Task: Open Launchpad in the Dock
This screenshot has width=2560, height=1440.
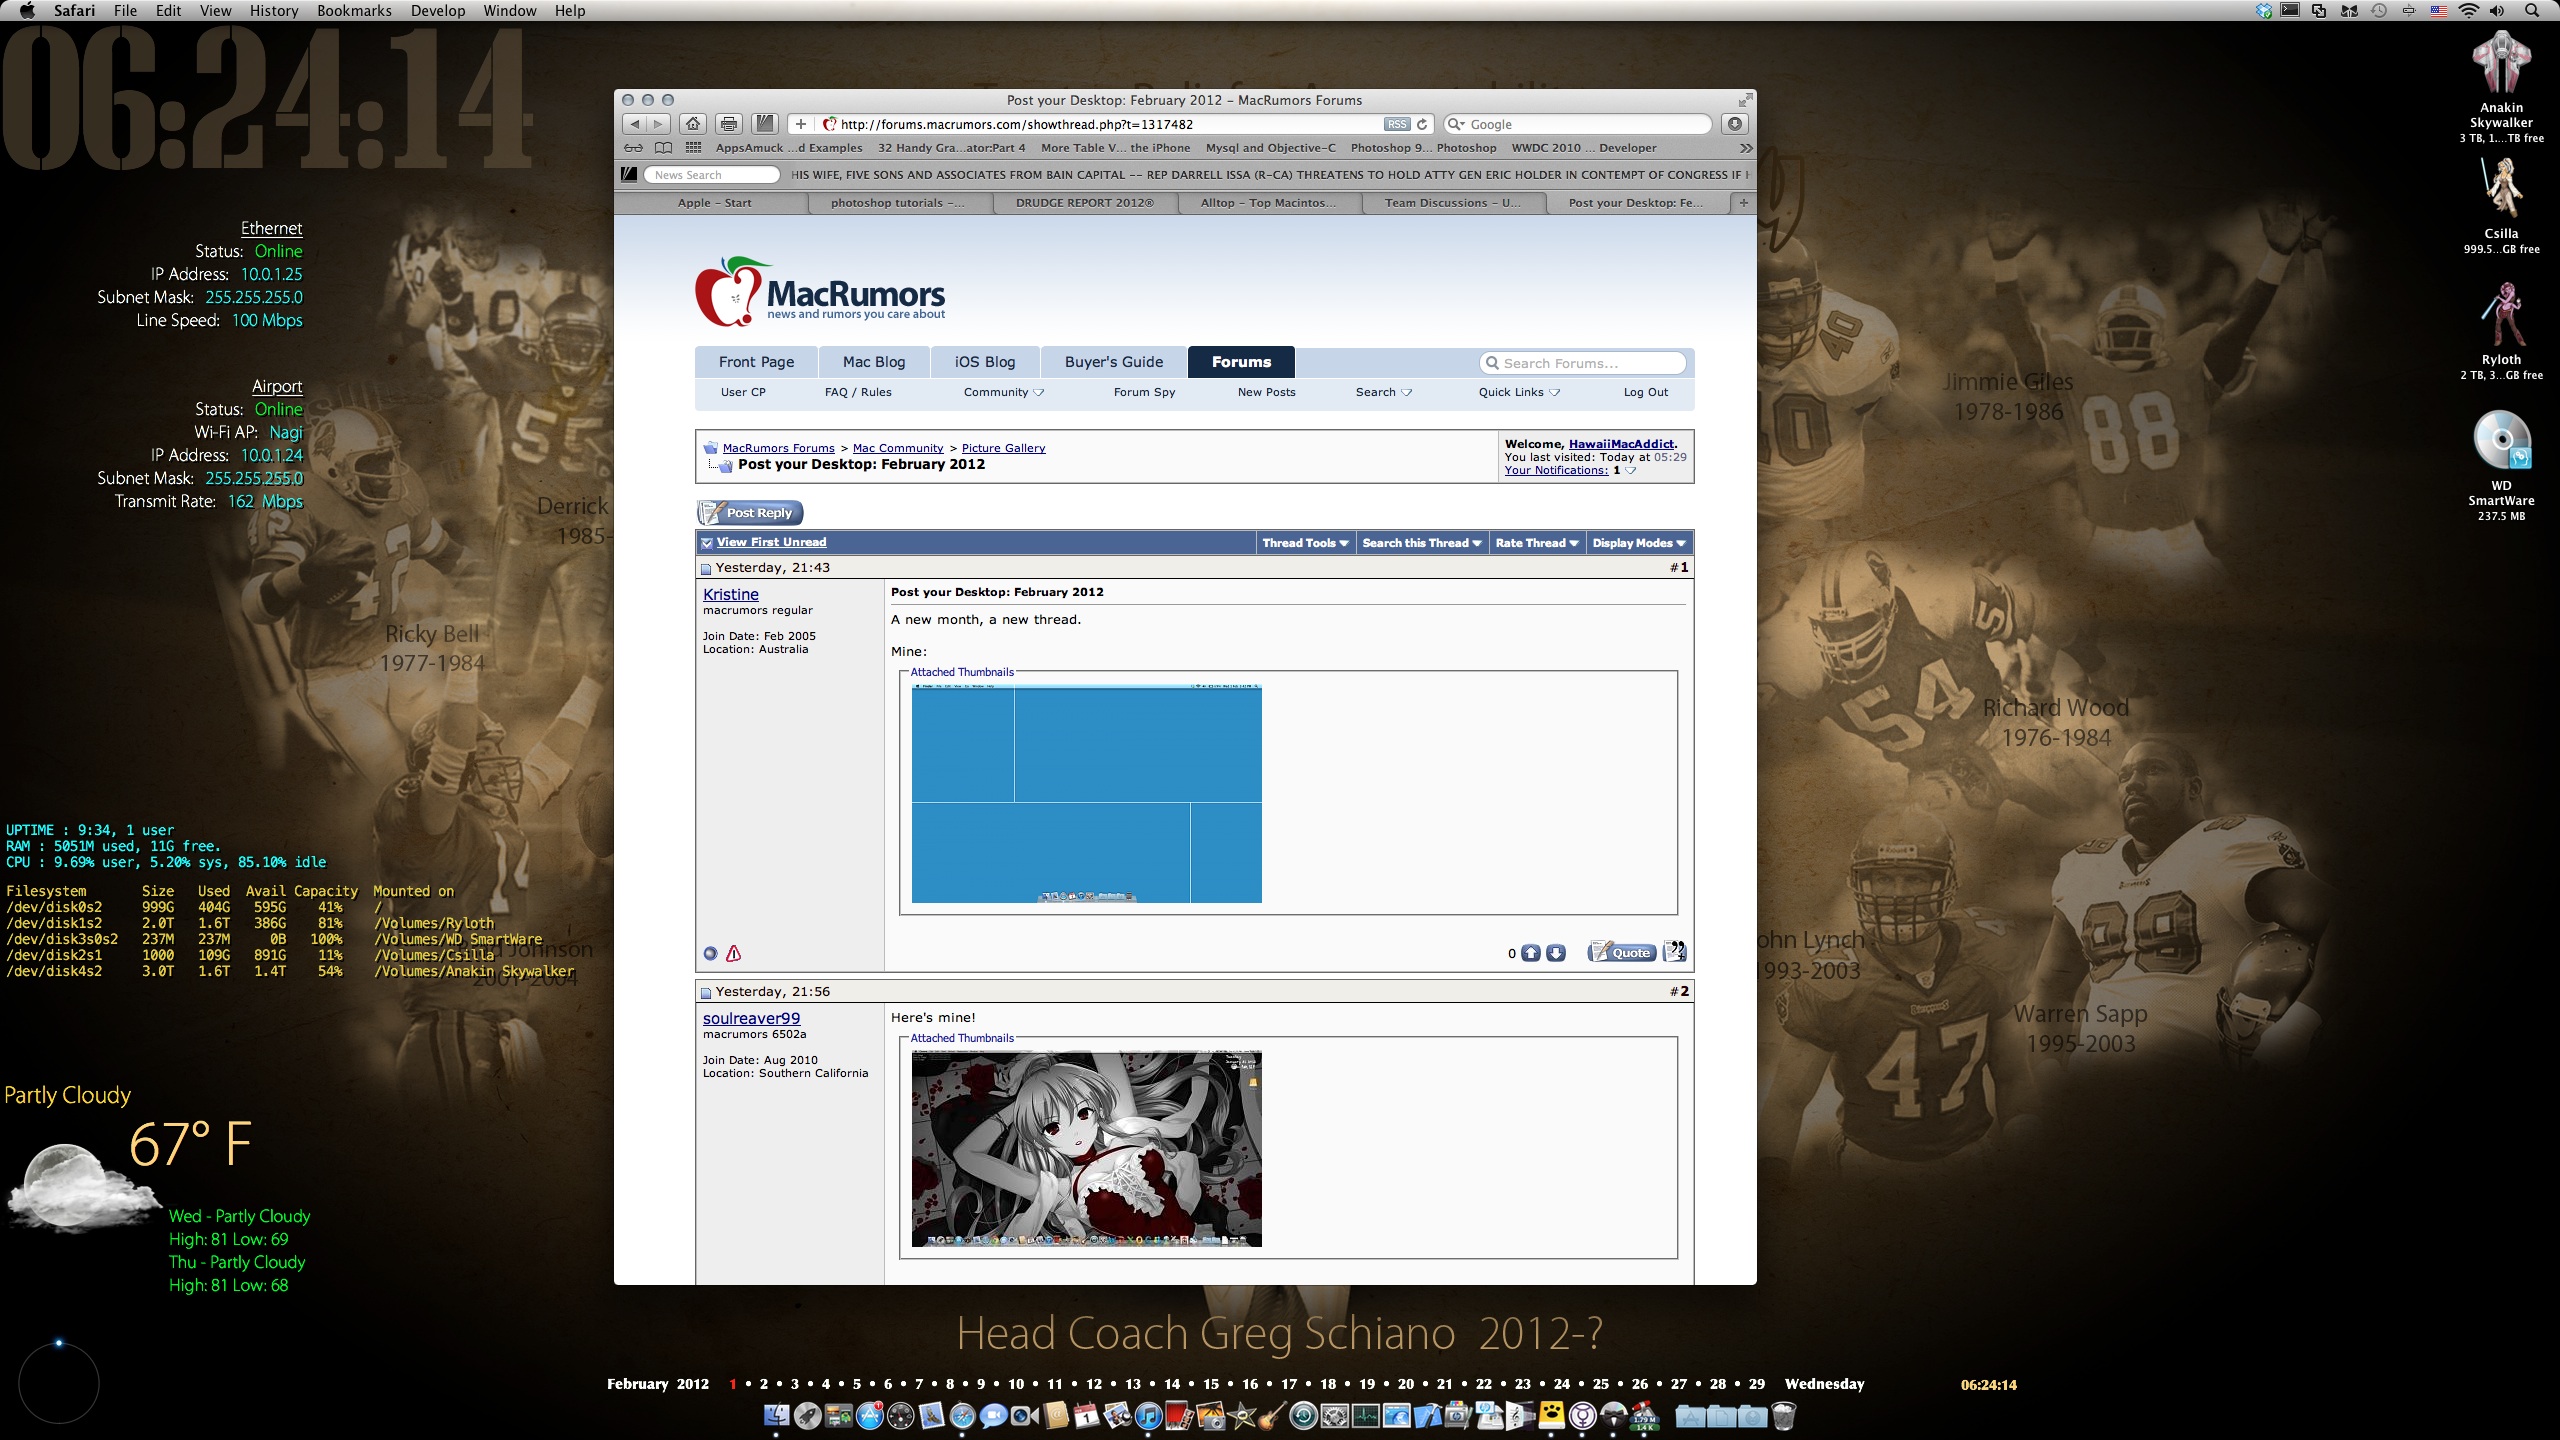Action: 808,1416
